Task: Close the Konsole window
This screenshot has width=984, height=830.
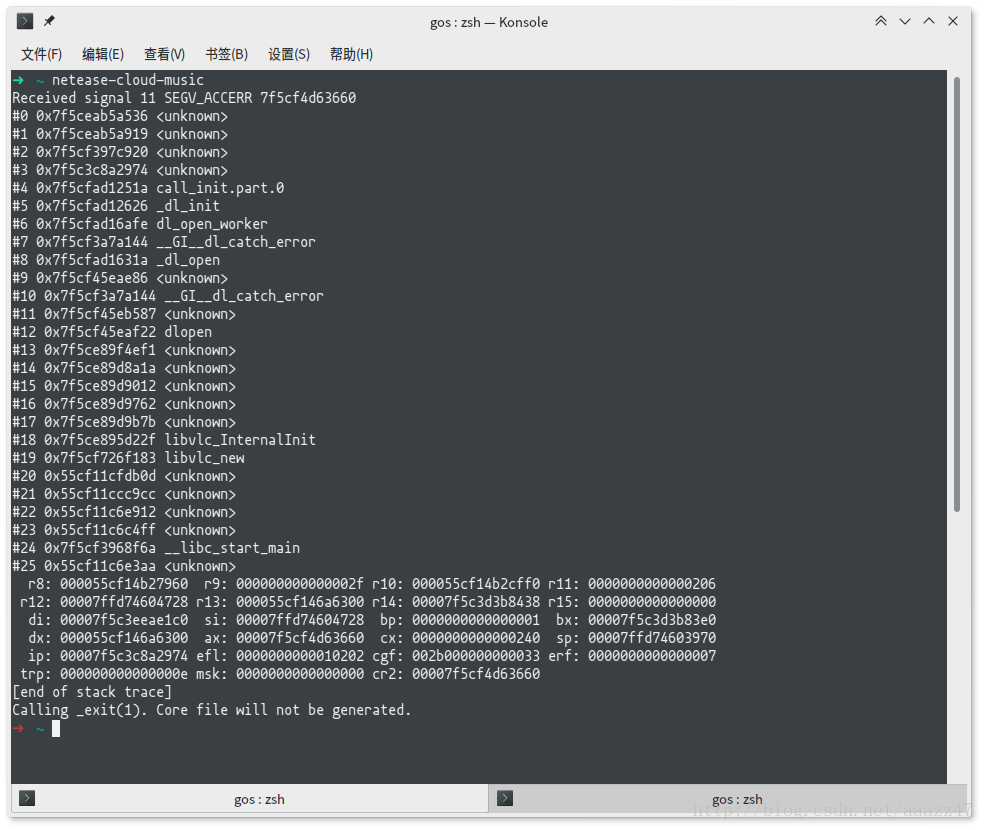Action: [x=953, y=21]
